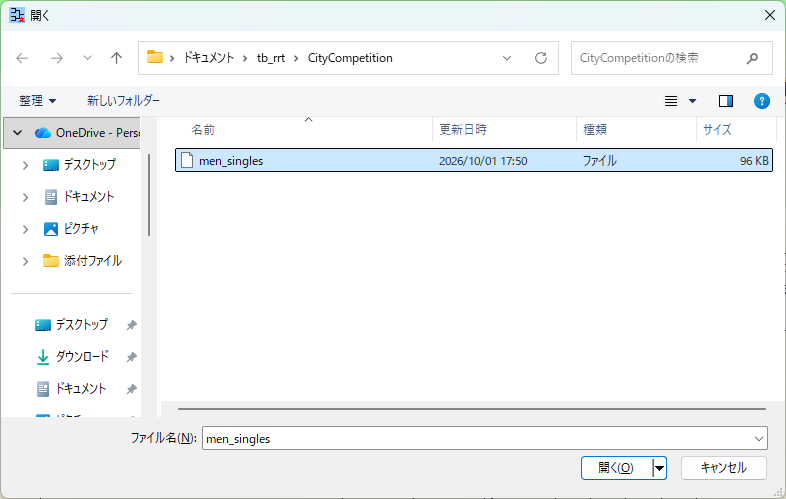Screen dimensions: 786x499
Task: Select 添付ファイル folder in tree
Action: pyautogui.click(x=82, y=261)
